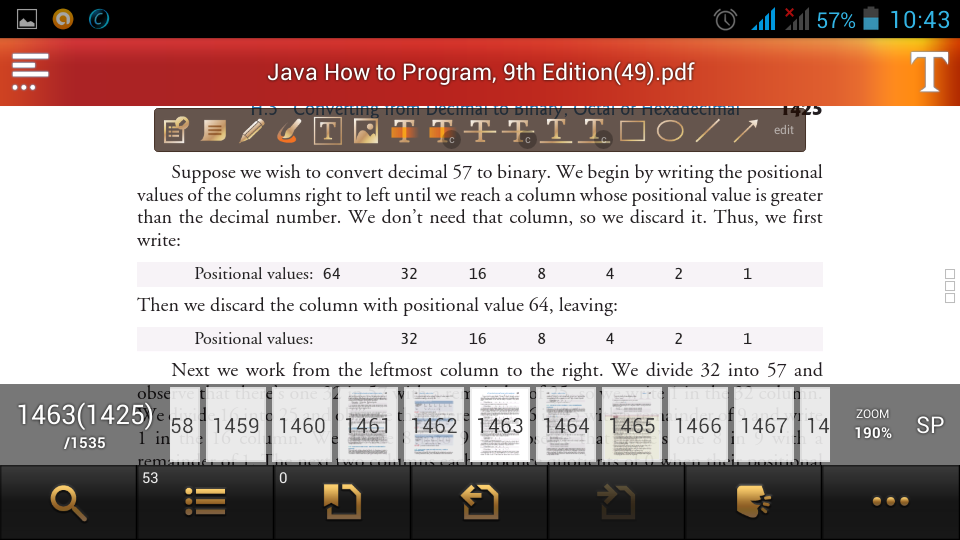Screen dimensions: 960x540
Task: Open the search magnifier tool
Action: [68, 503]
